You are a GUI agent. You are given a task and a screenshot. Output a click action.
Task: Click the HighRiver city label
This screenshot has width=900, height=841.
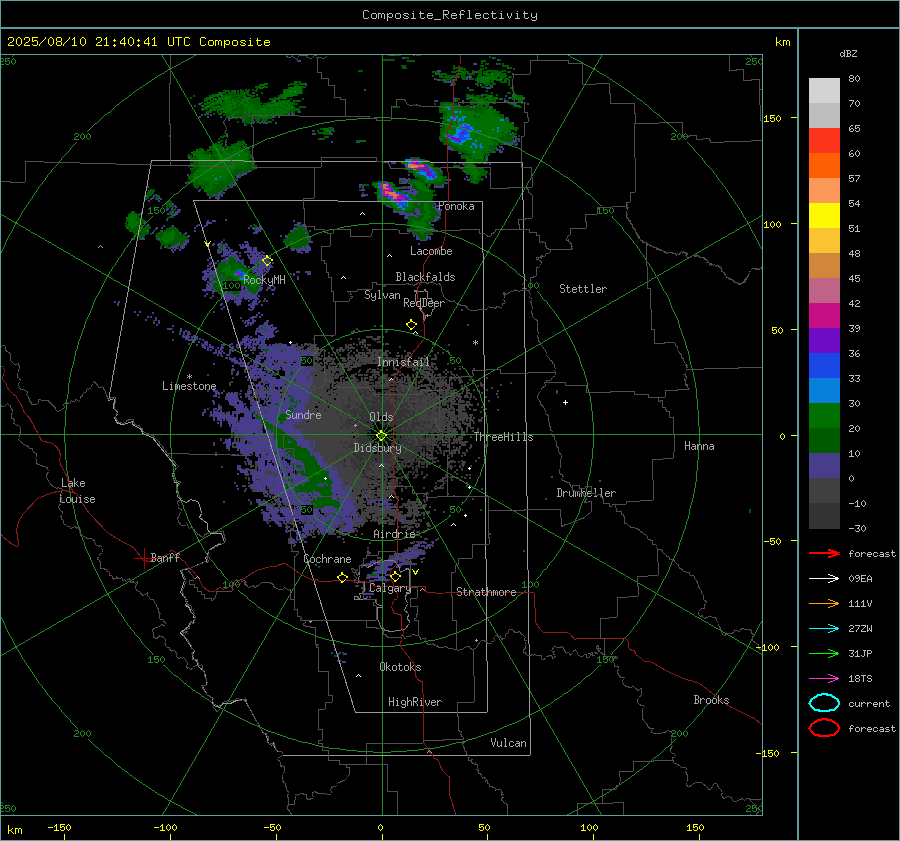tap(415, 702)
